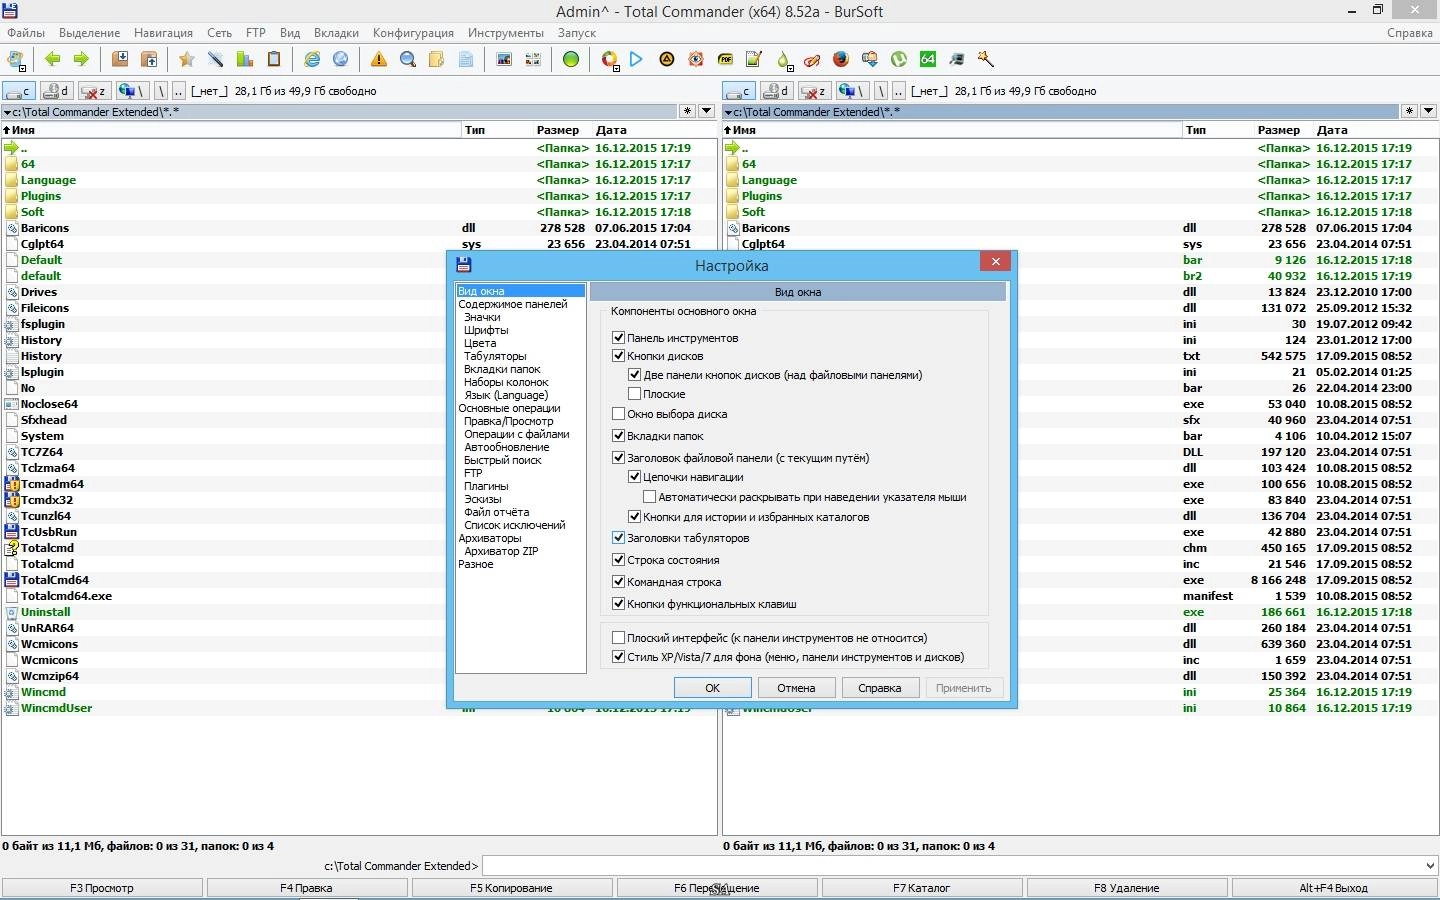Open right panel directory history dropdown arrow
Screen dimensions: 1440x900
click(1427, 111)
